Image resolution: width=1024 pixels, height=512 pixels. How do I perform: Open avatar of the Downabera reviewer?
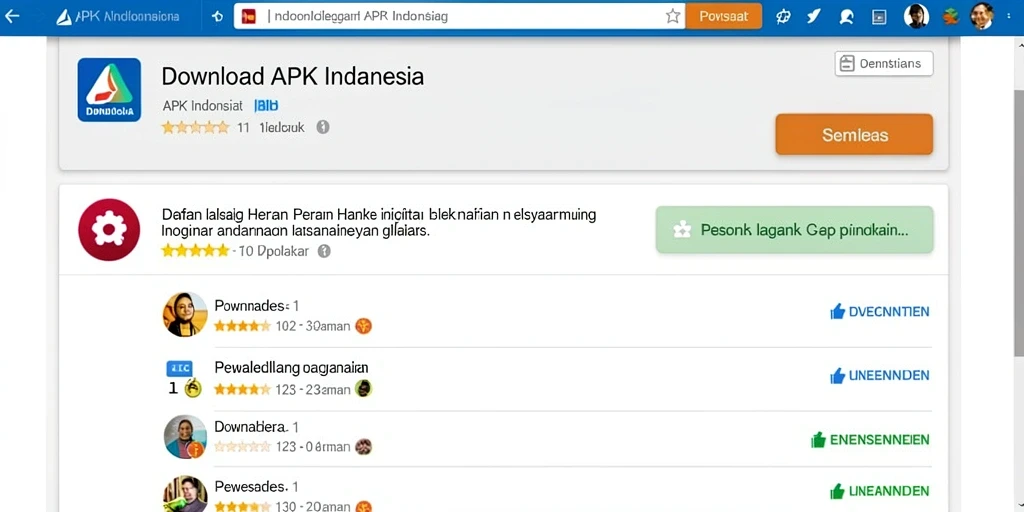(x=185, y=436)
